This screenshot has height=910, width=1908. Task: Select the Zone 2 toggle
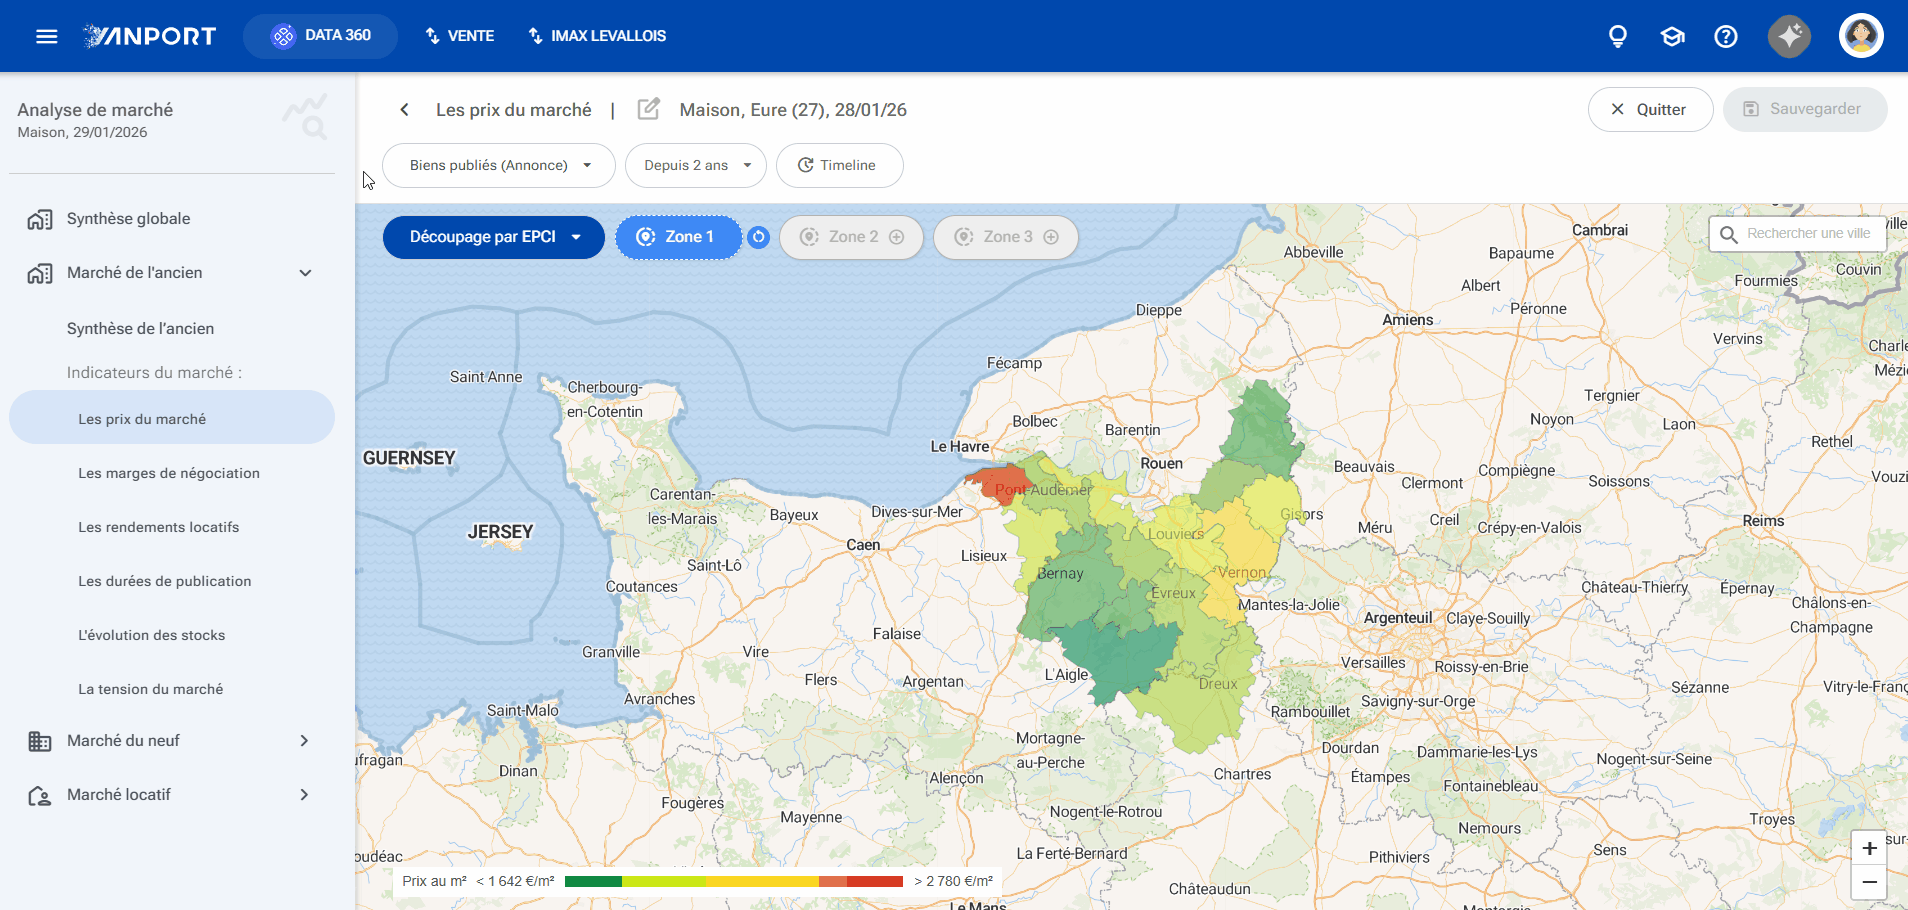pos(851,237)
